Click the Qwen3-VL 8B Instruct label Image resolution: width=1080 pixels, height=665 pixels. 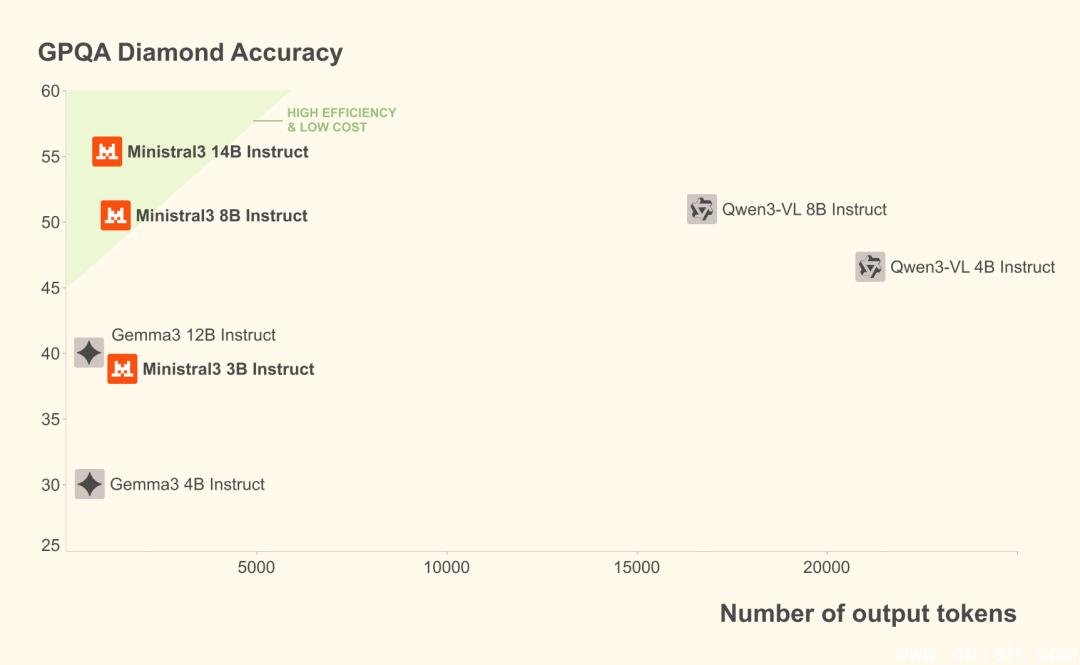click(x=804, y=209)
